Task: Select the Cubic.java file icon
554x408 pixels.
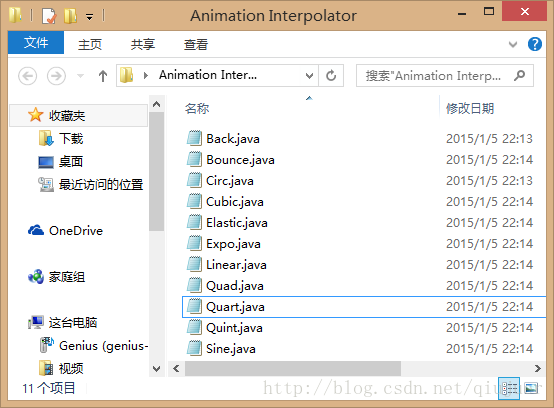Action: [194, 201]
